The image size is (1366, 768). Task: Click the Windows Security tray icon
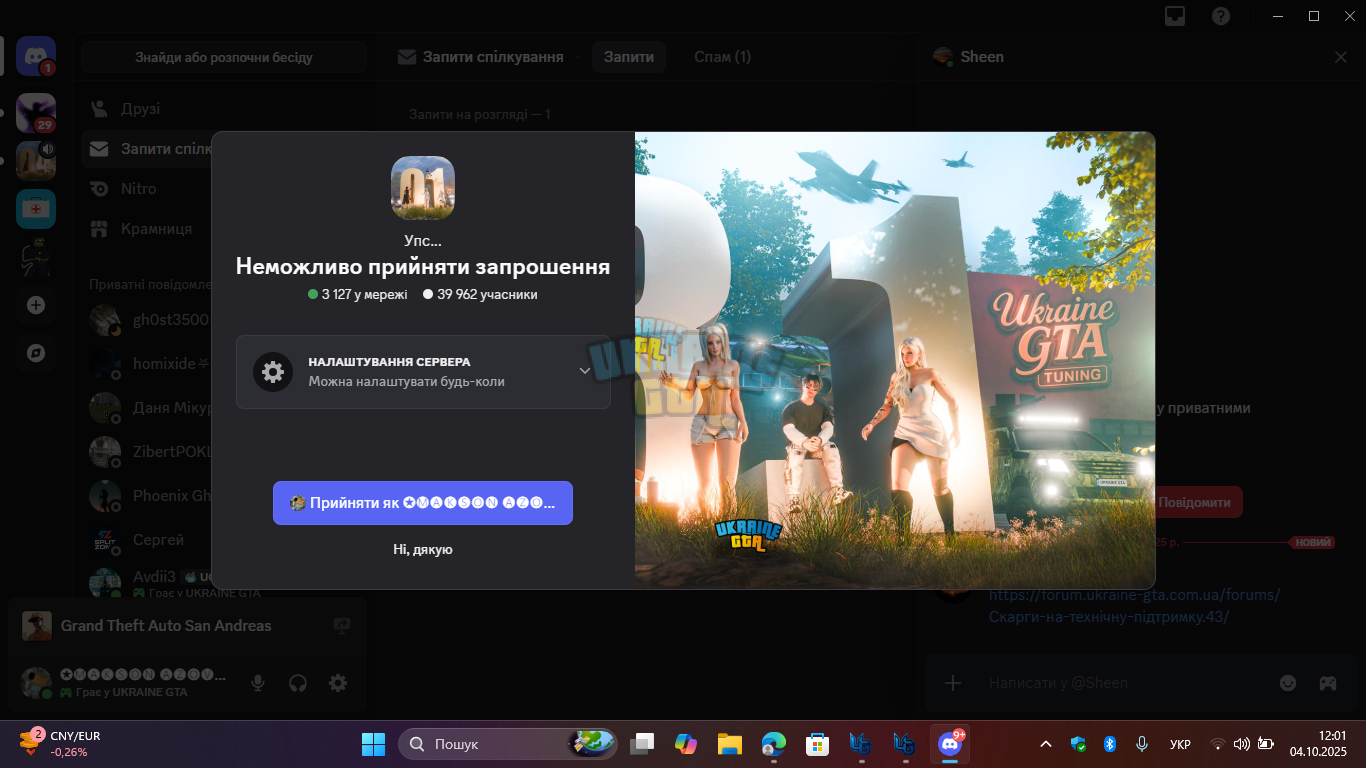1078,744
